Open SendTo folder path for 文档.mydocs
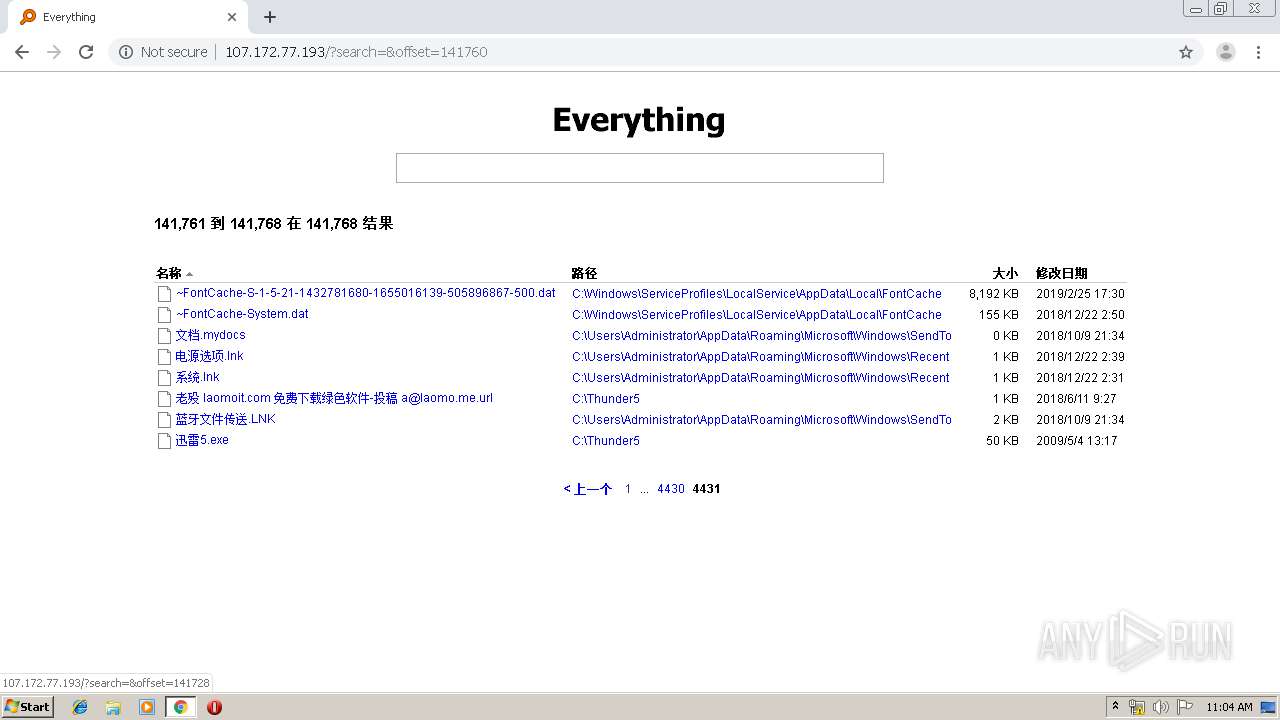The width and height of the screenshot is (1280, 720). tap(762, 336)
